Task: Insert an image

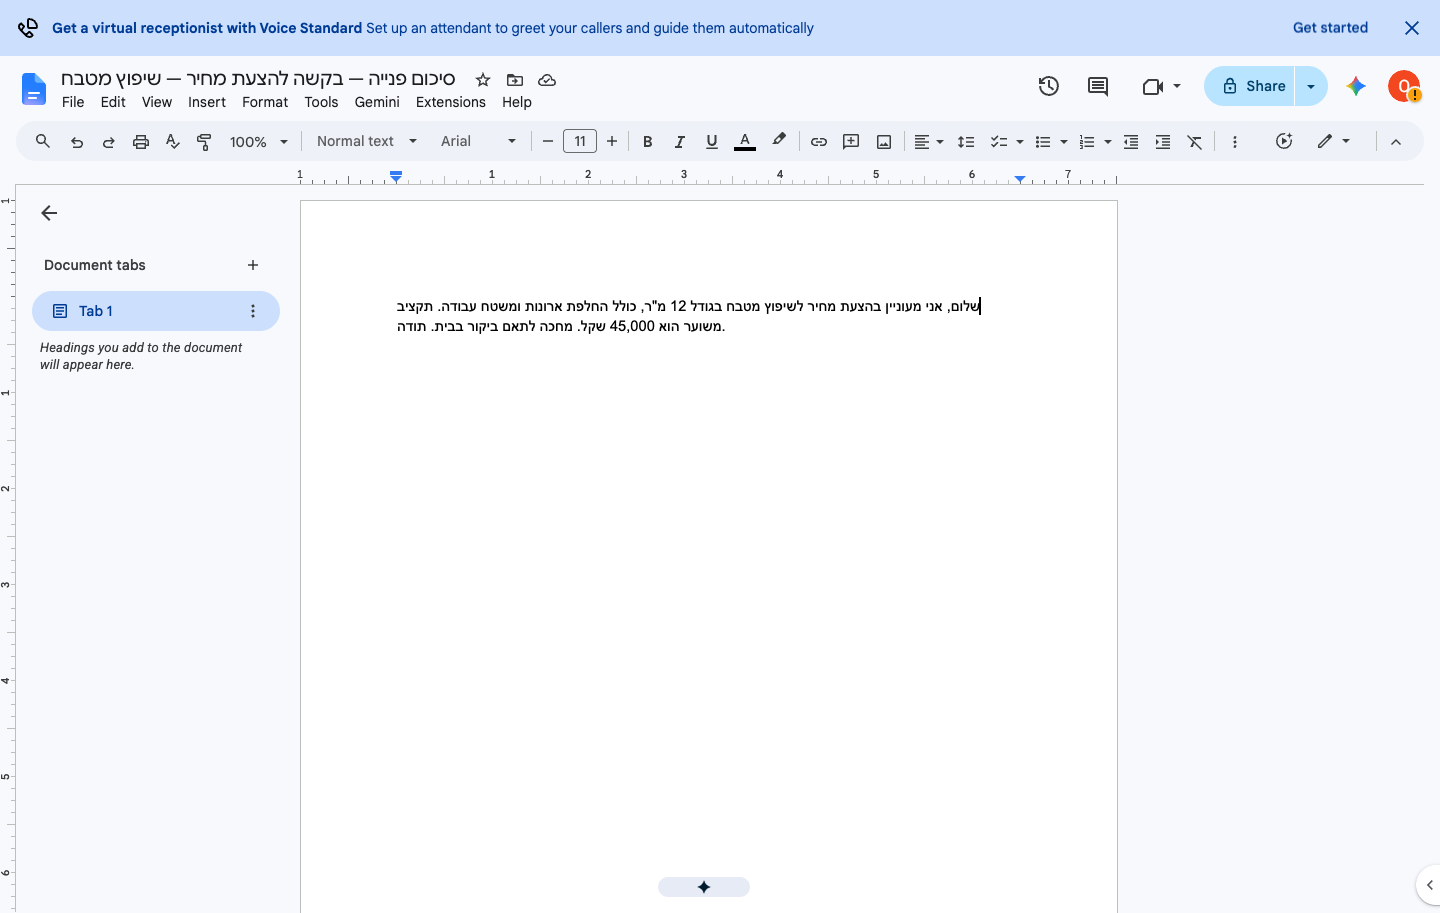Action: (884, 142)
